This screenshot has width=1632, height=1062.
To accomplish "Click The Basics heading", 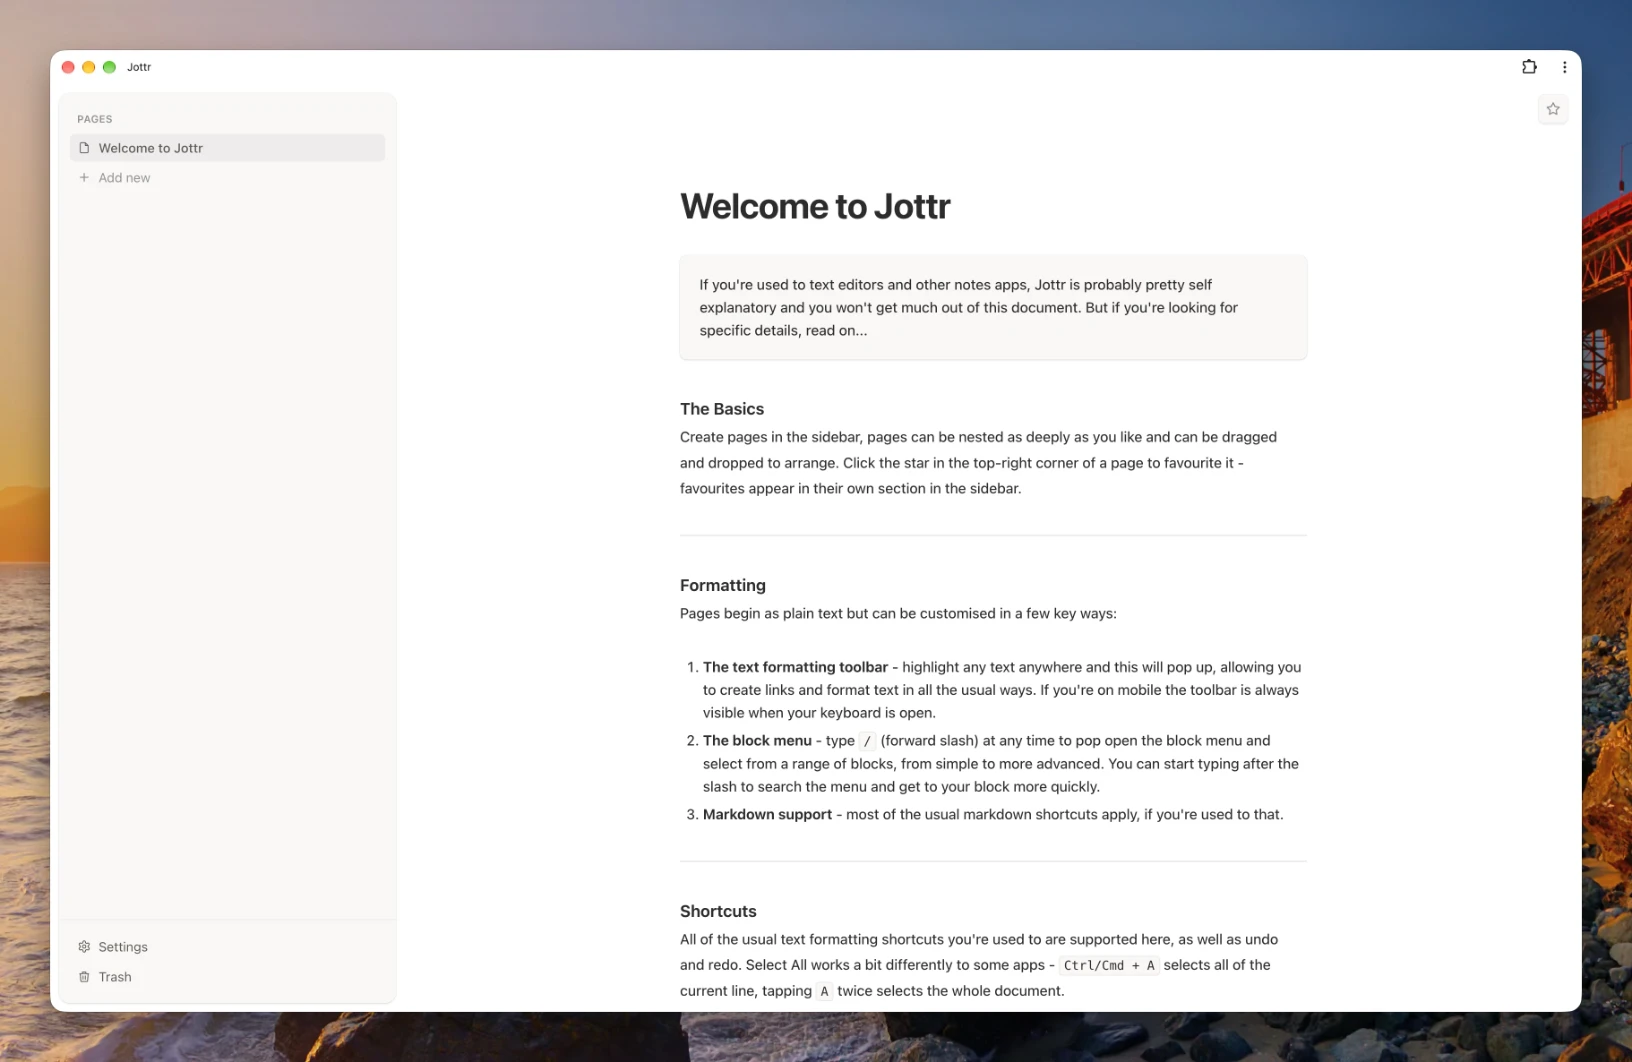I will click(x=722, y=409).
